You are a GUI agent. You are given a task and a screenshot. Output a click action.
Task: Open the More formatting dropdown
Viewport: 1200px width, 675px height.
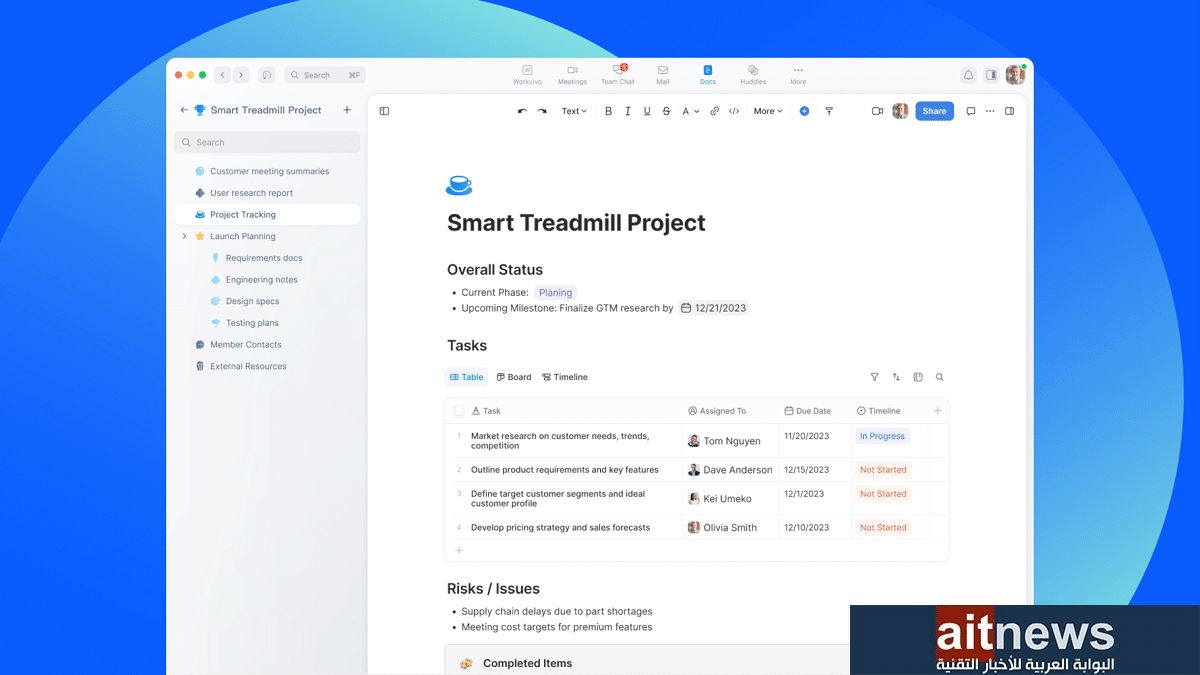pos(768,111)
